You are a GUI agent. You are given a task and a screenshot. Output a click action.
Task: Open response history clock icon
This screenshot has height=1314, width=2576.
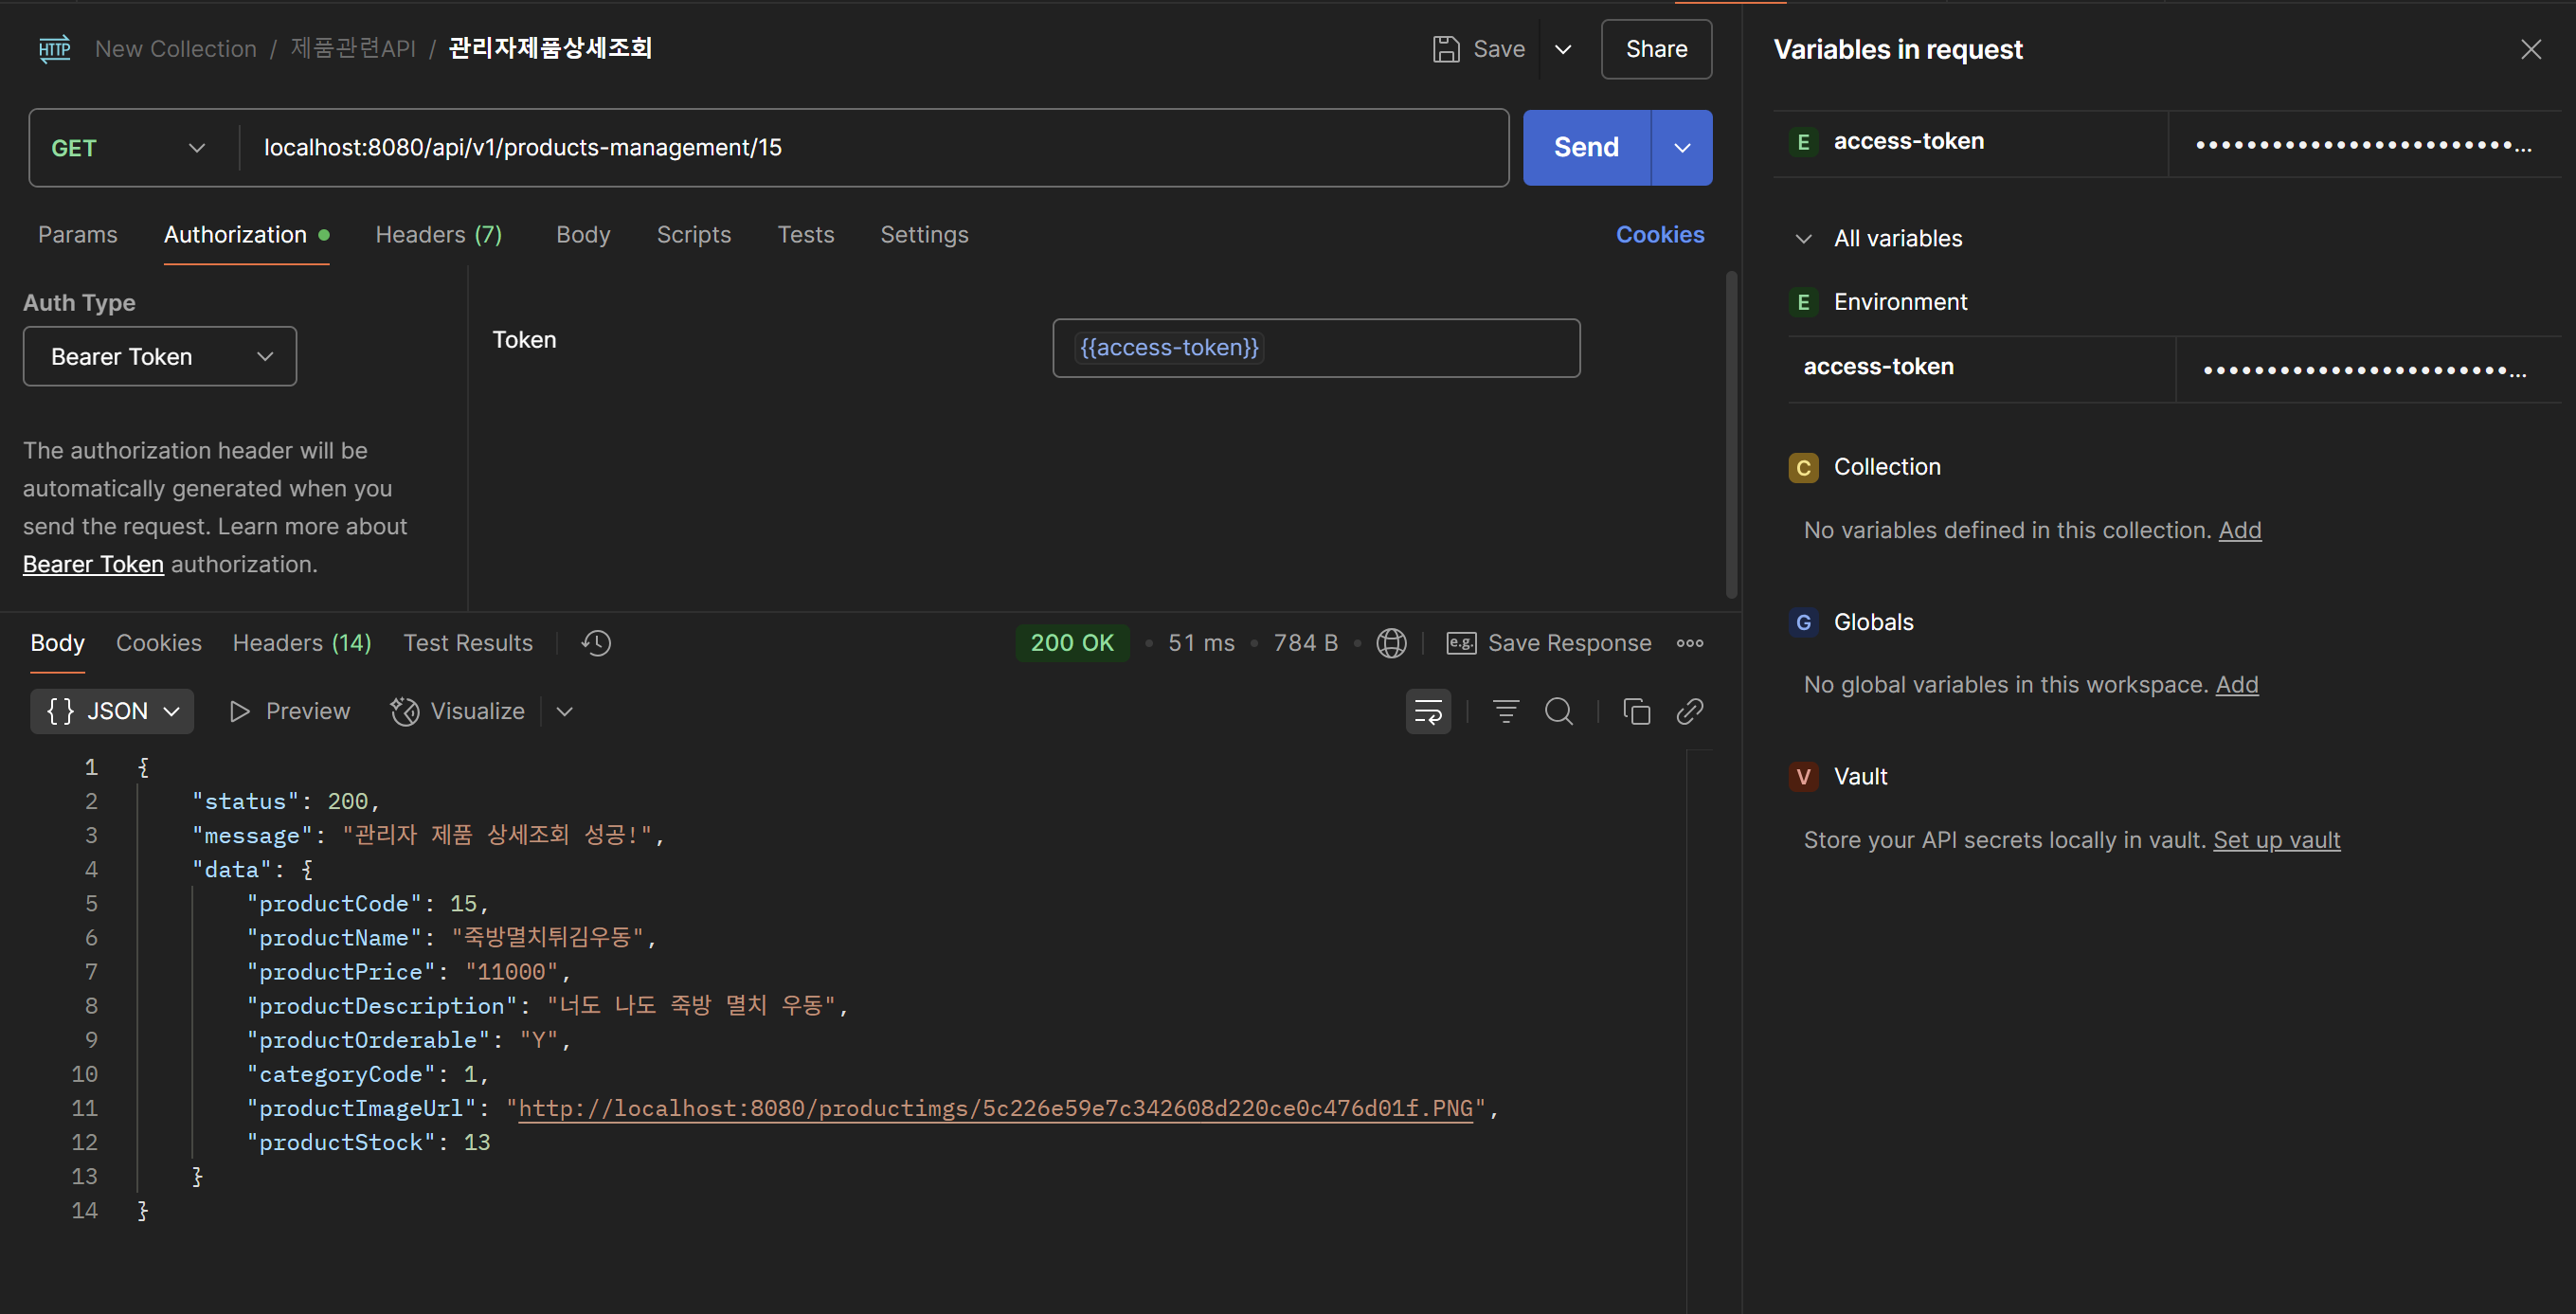[596, 643]
